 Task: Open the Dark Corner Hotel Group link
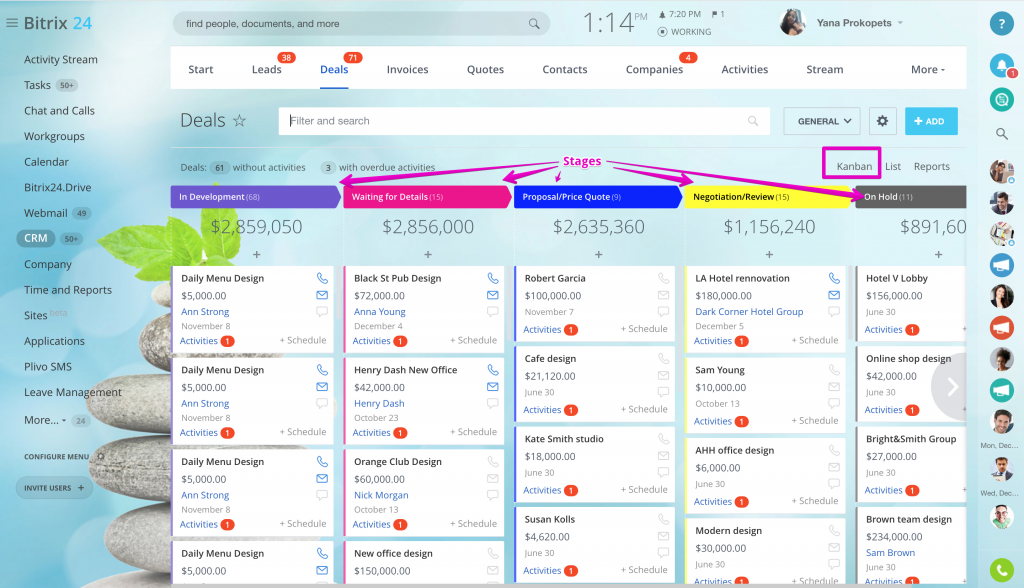coord(749,312)
